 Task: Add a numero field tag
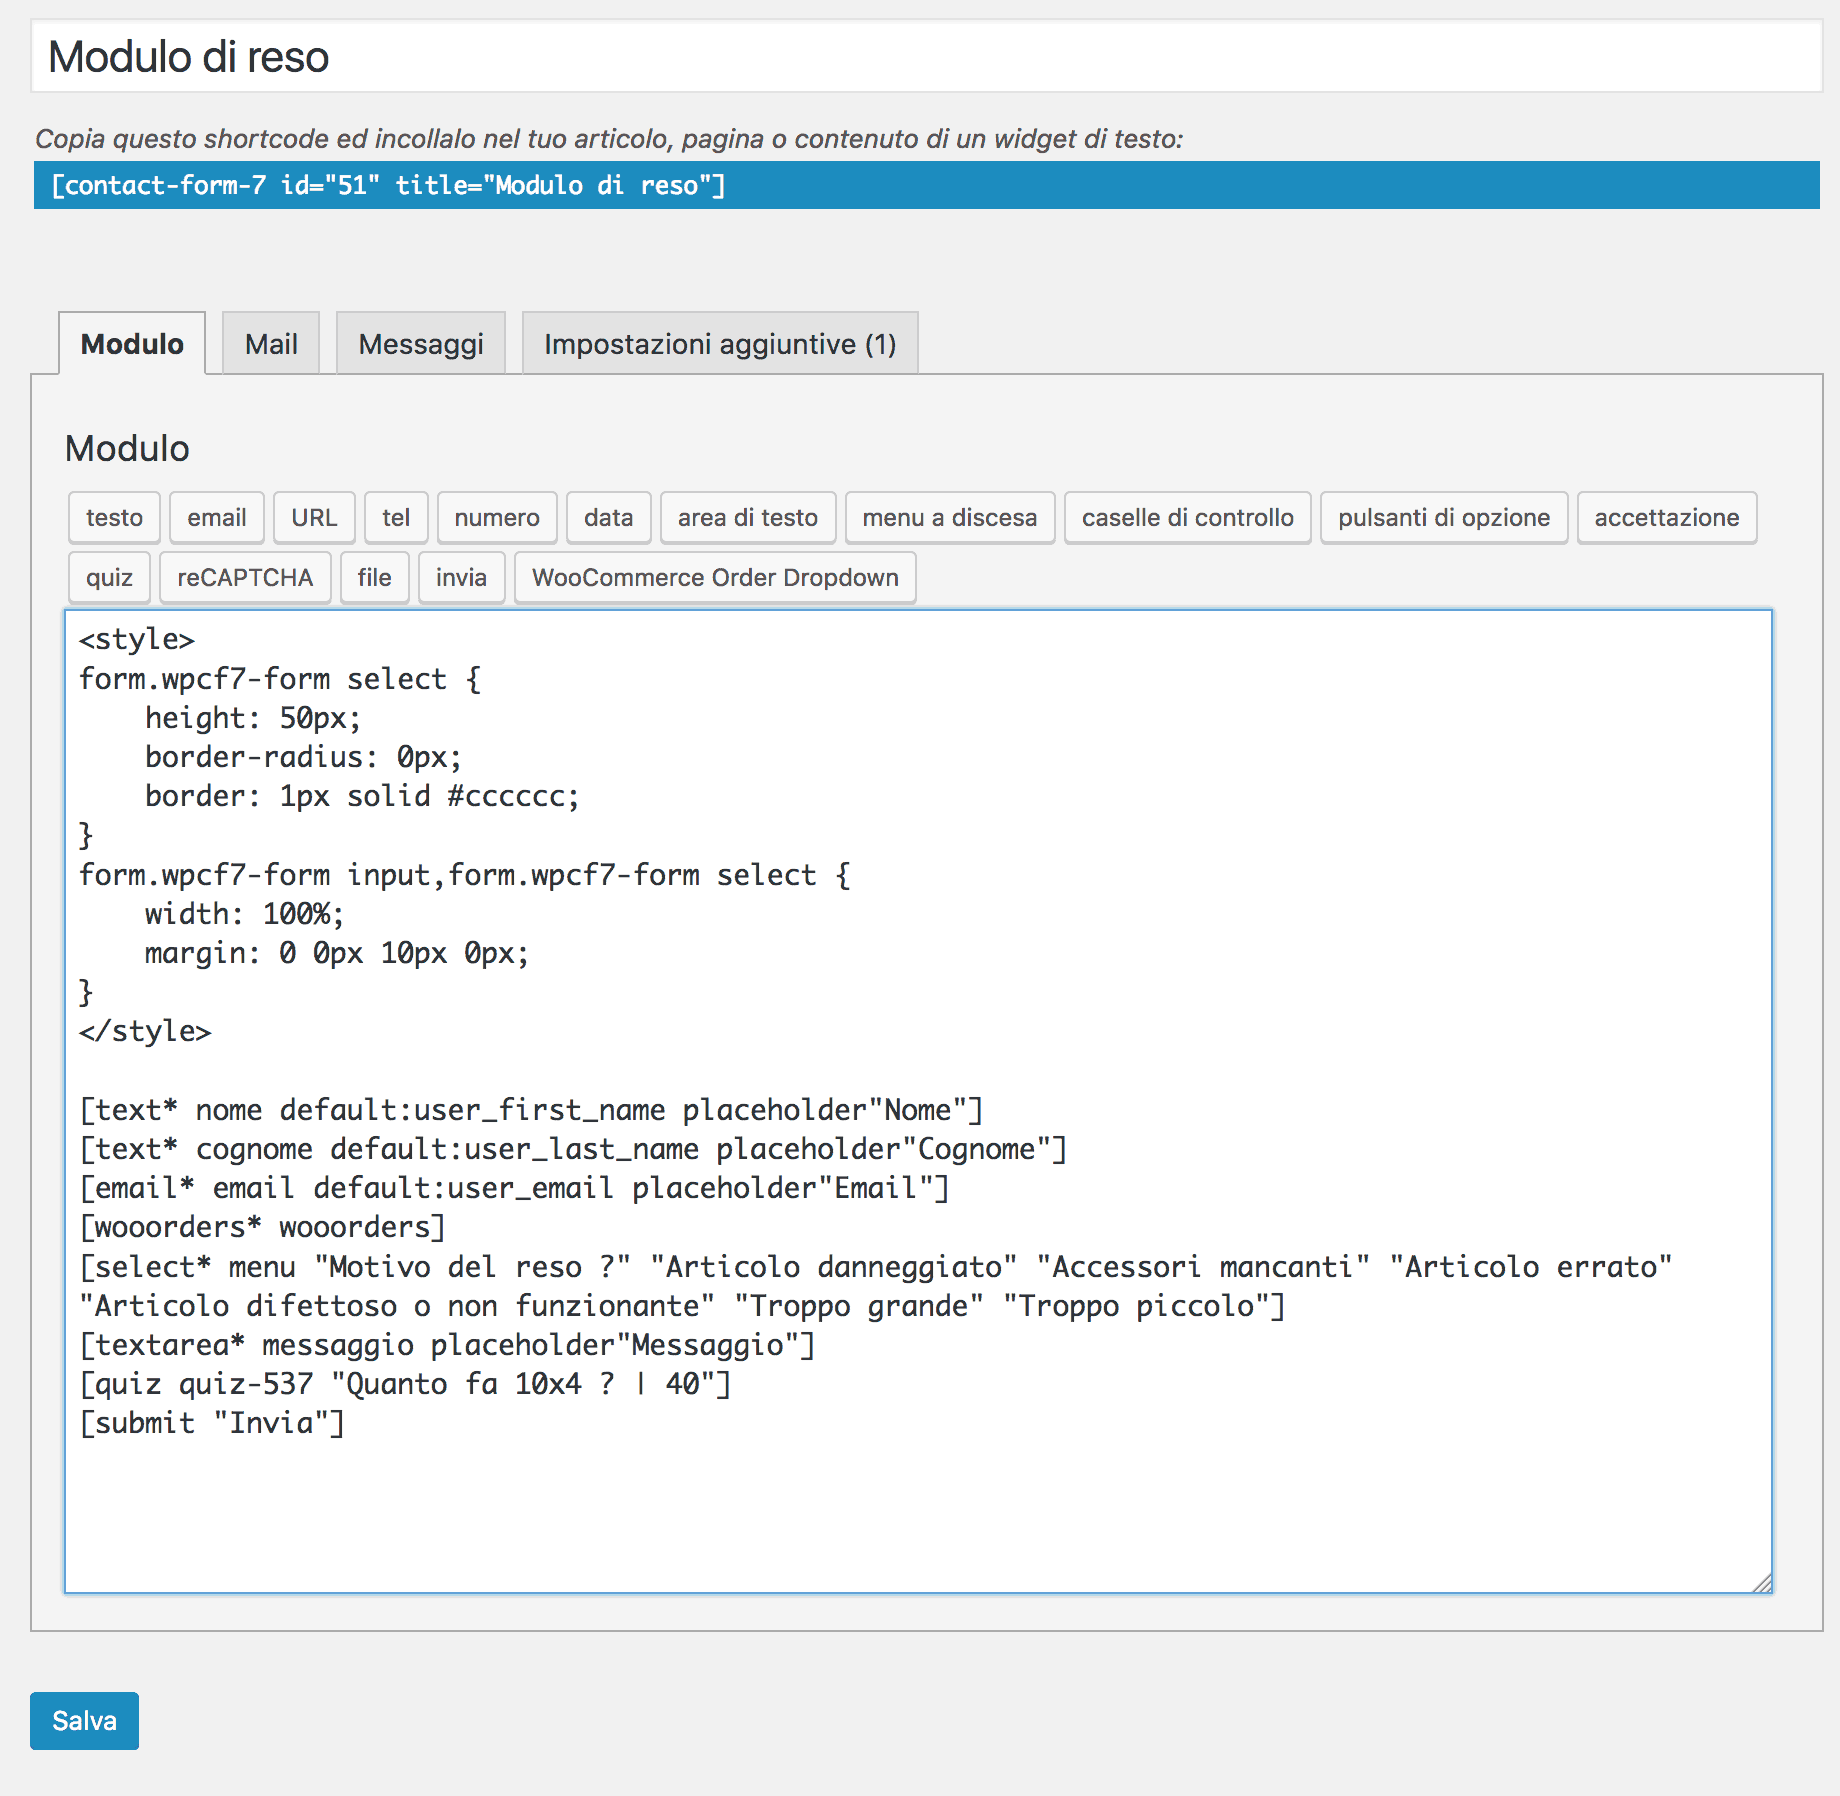[x=497, y=518]
